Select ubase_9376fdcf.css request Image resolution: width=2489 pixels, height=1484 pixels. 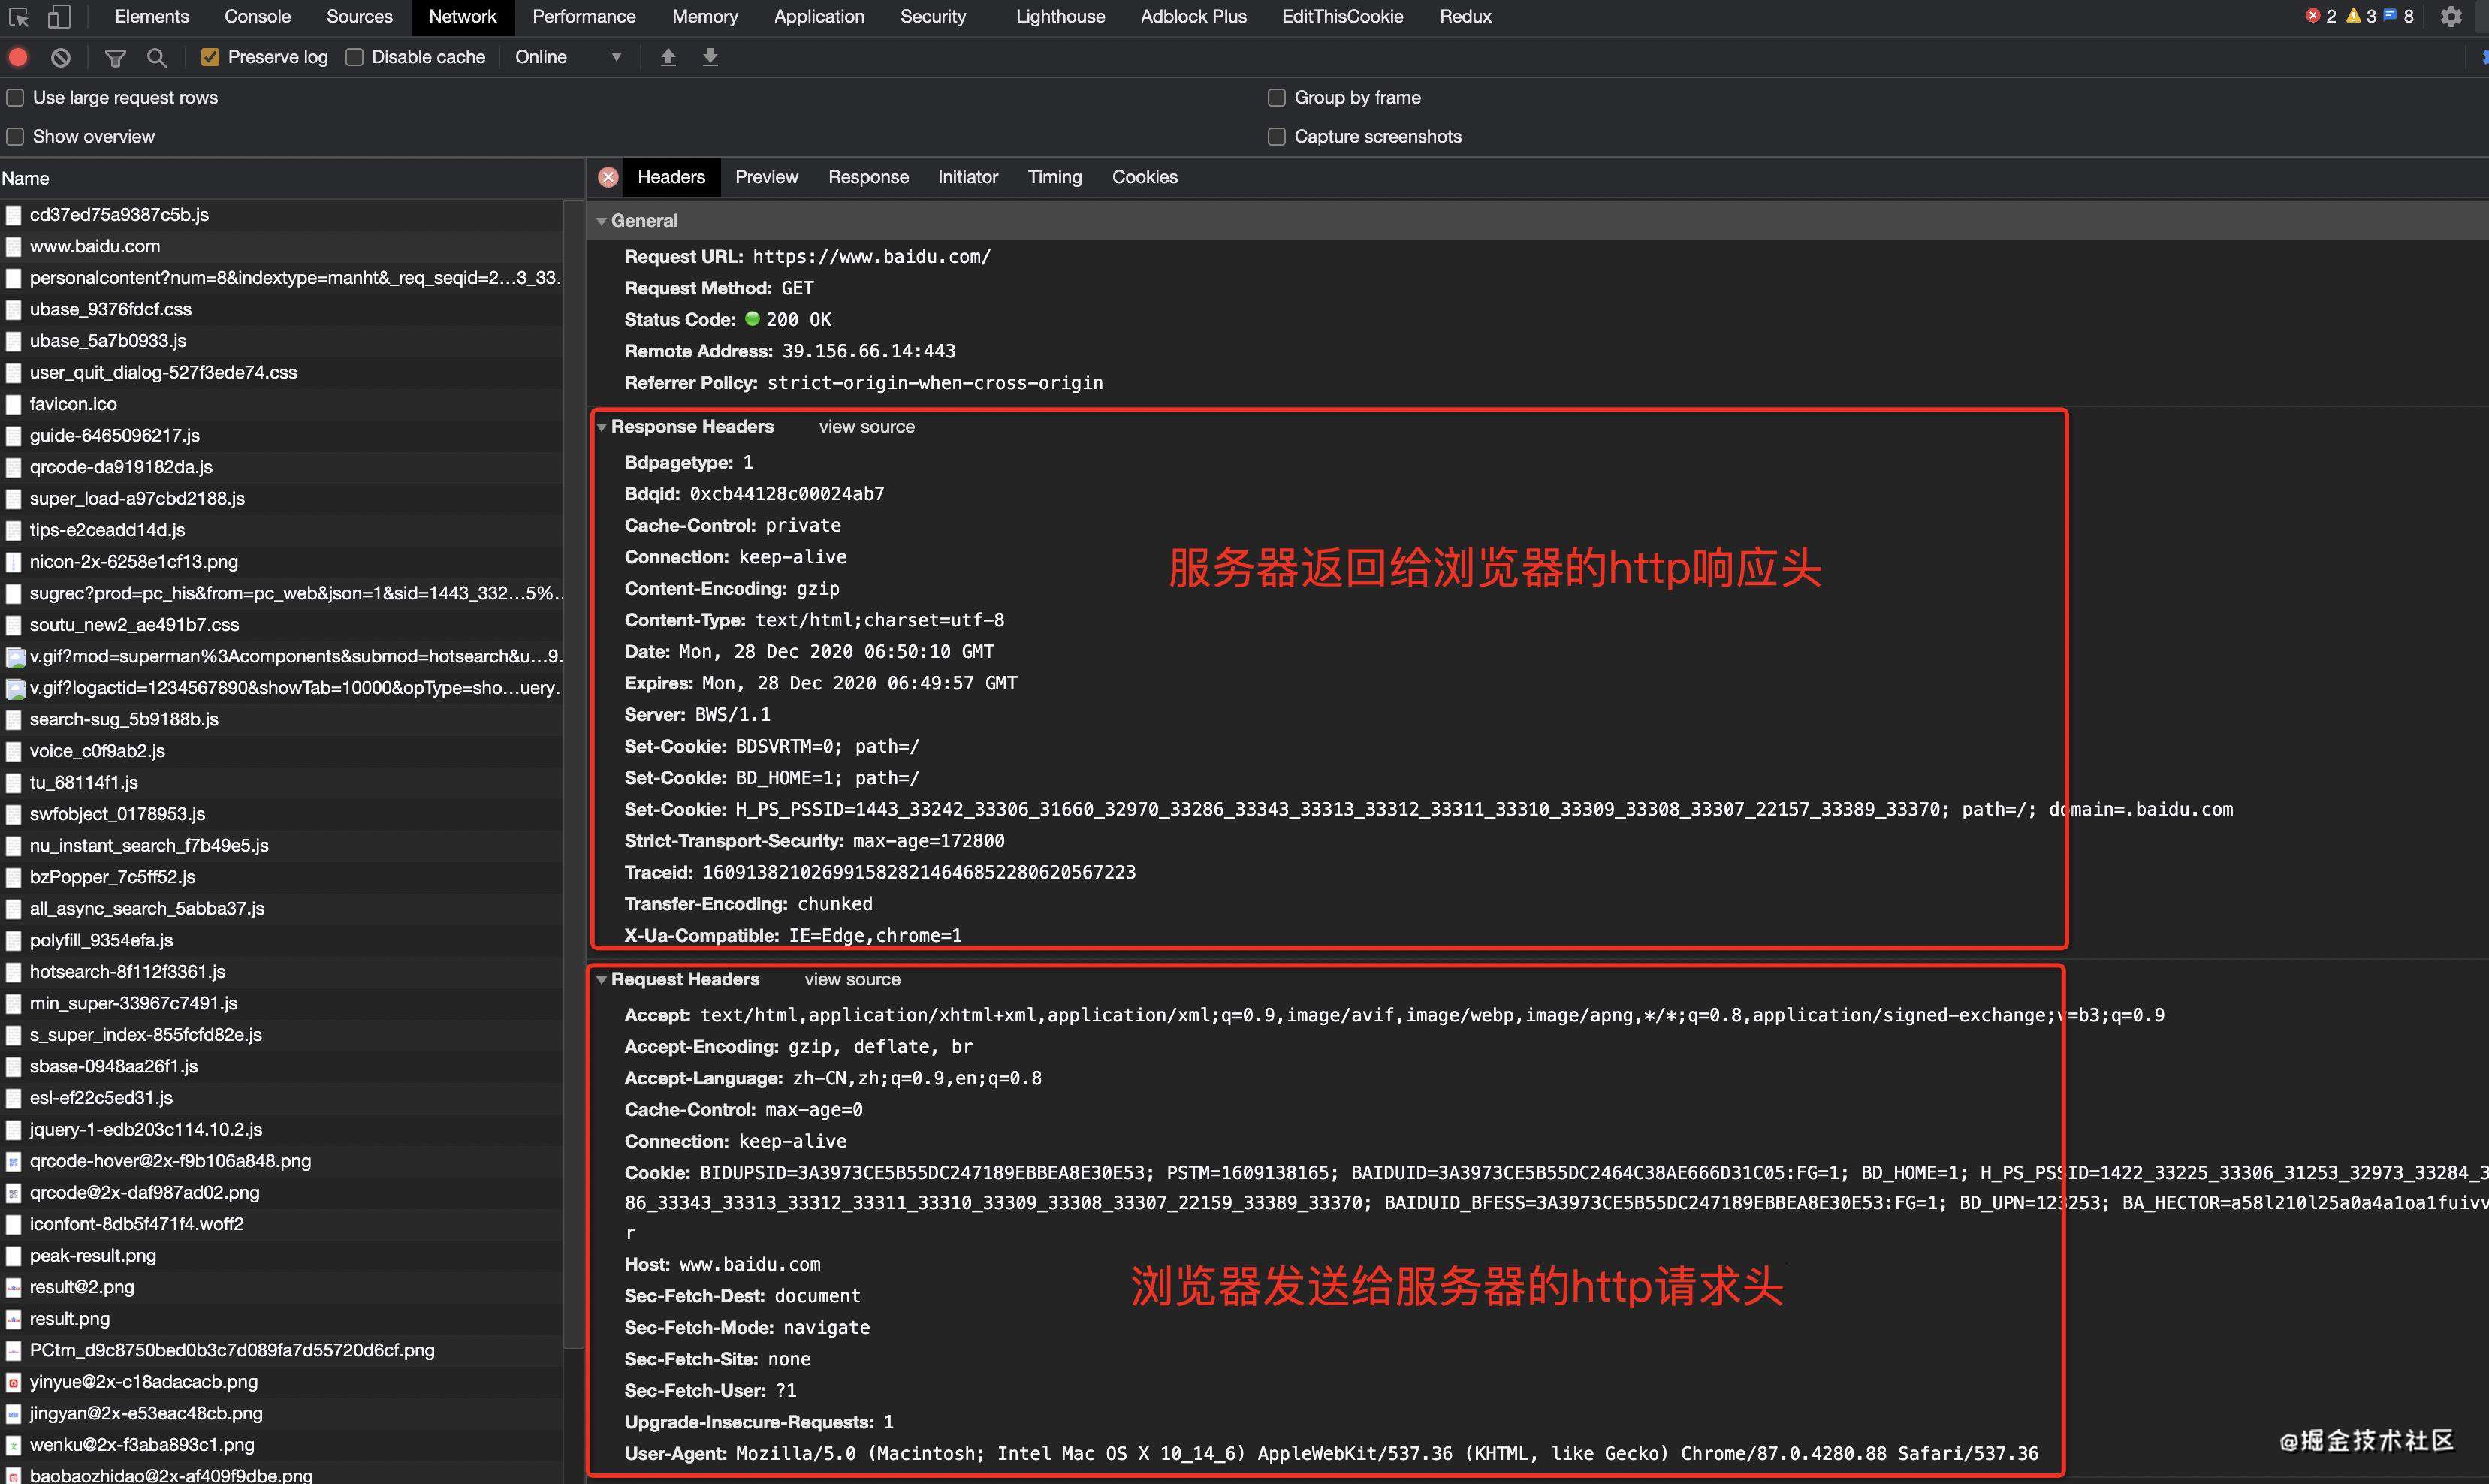coord(282,309)
